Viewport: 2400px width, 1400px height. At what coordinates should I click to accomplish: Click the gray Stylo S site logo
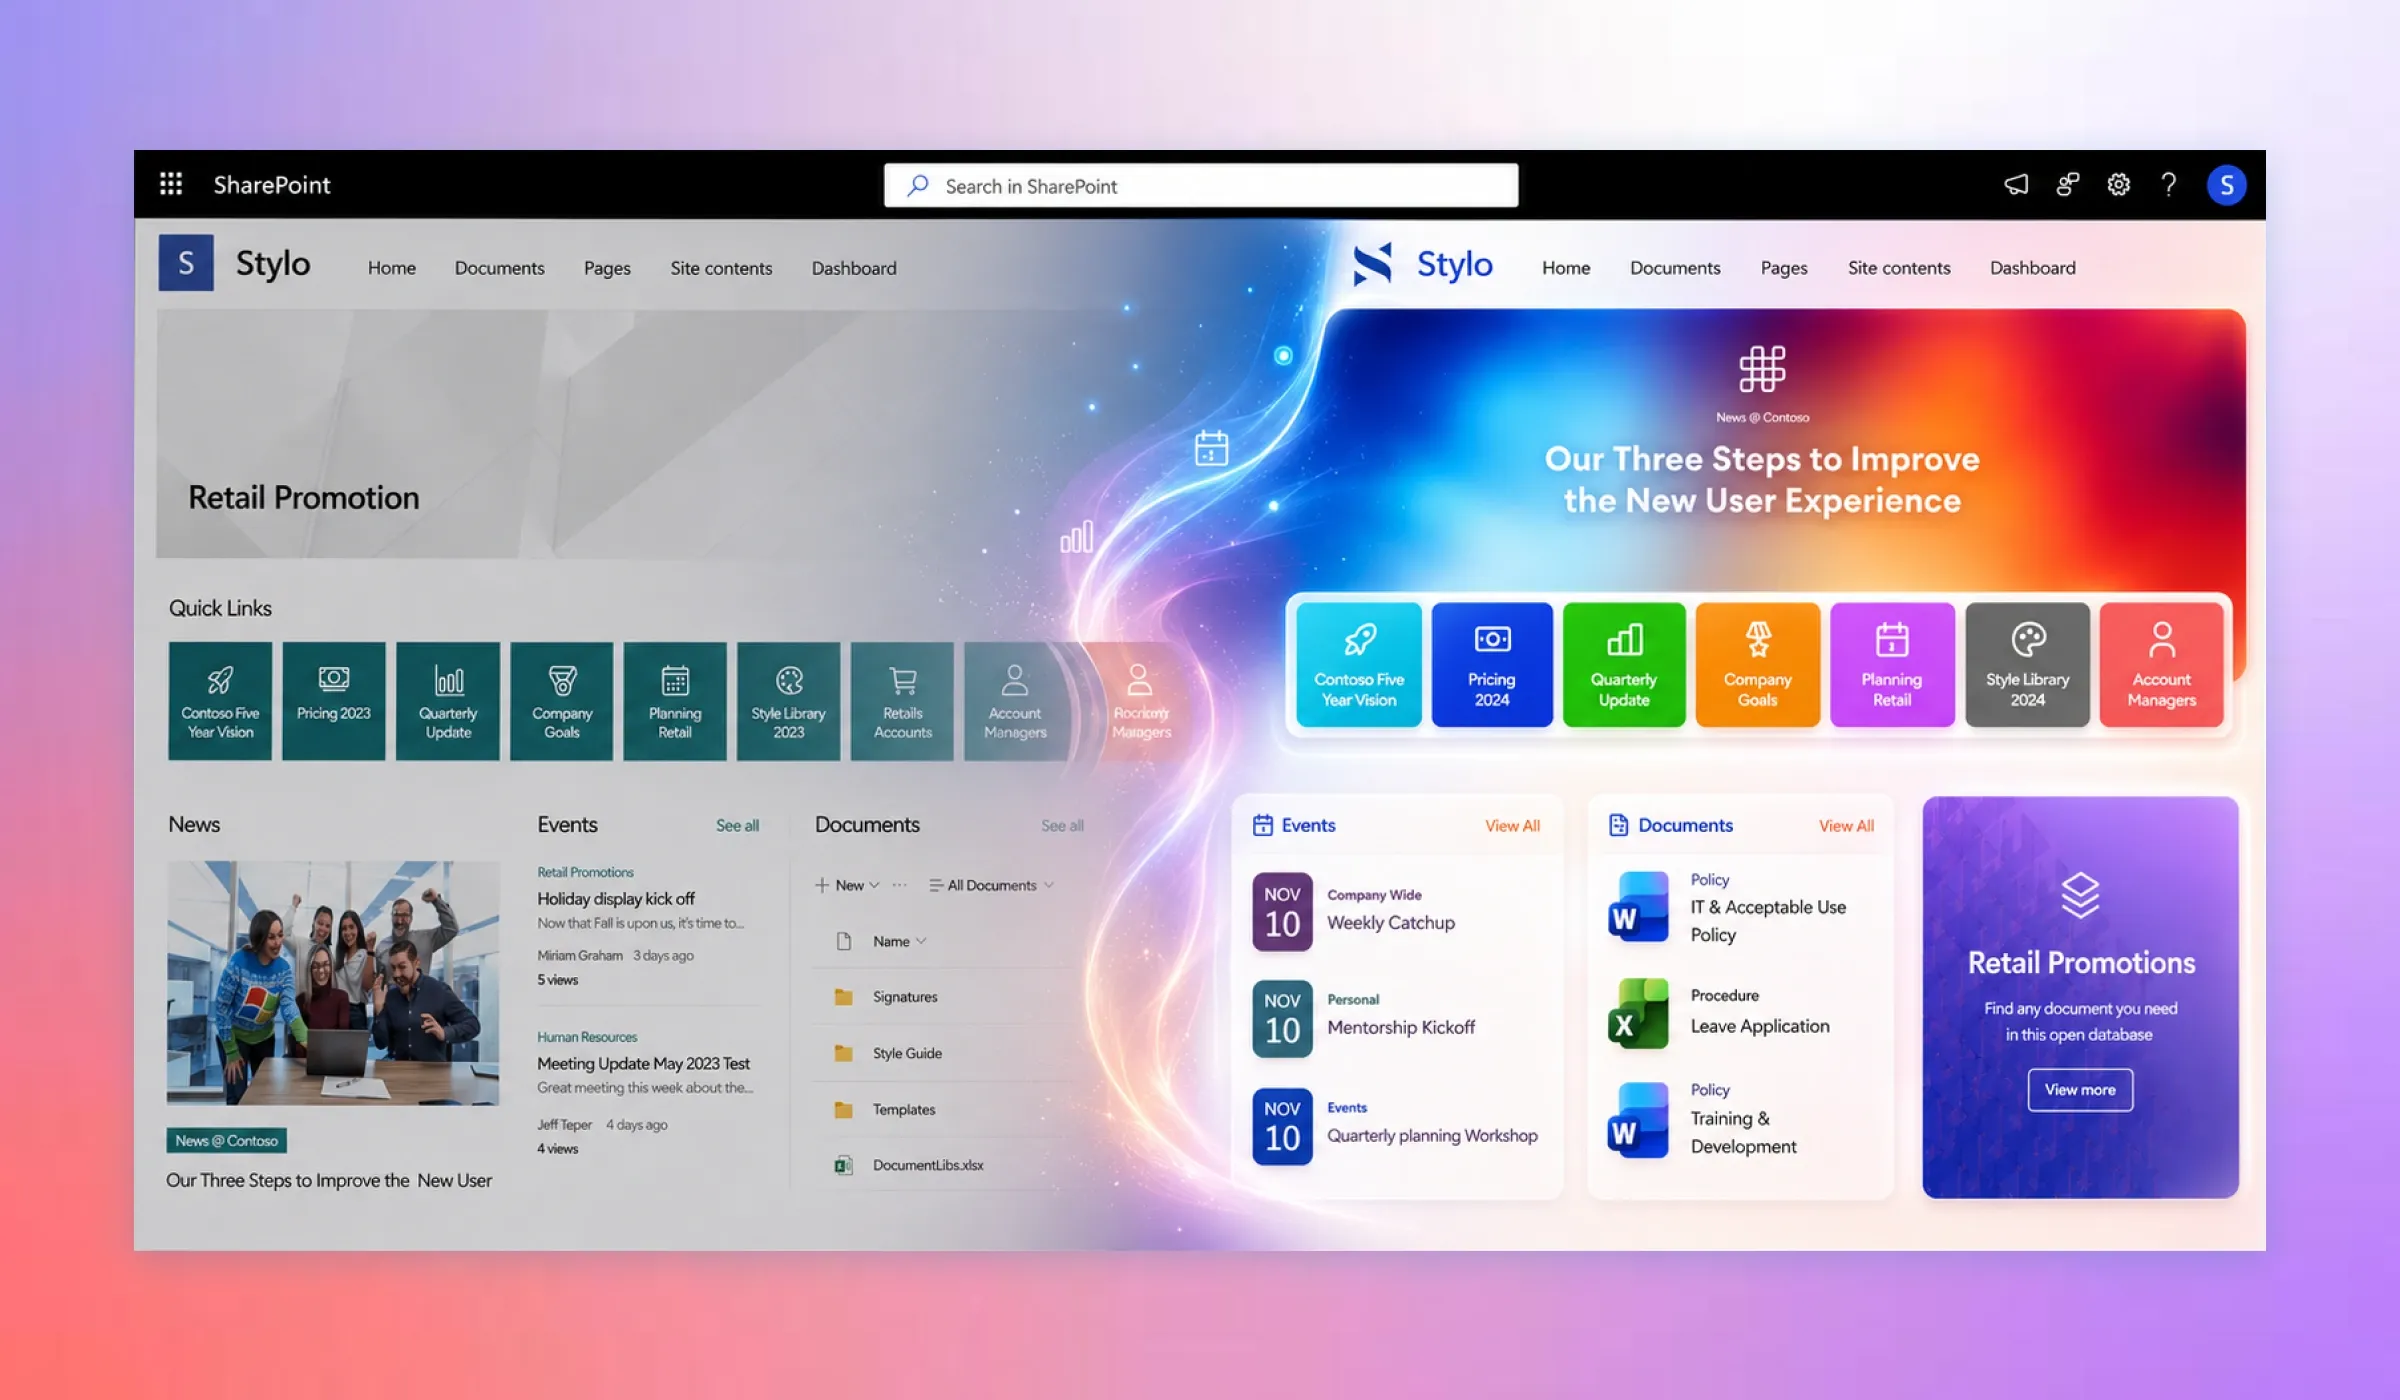click(x=186, y=263)
